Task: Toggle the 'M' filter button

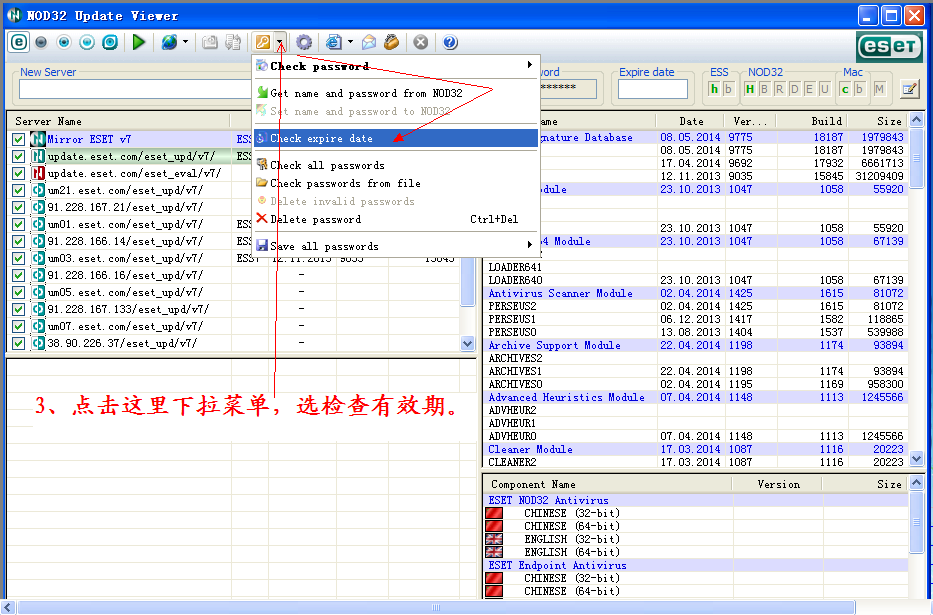Action: (879, 89)
